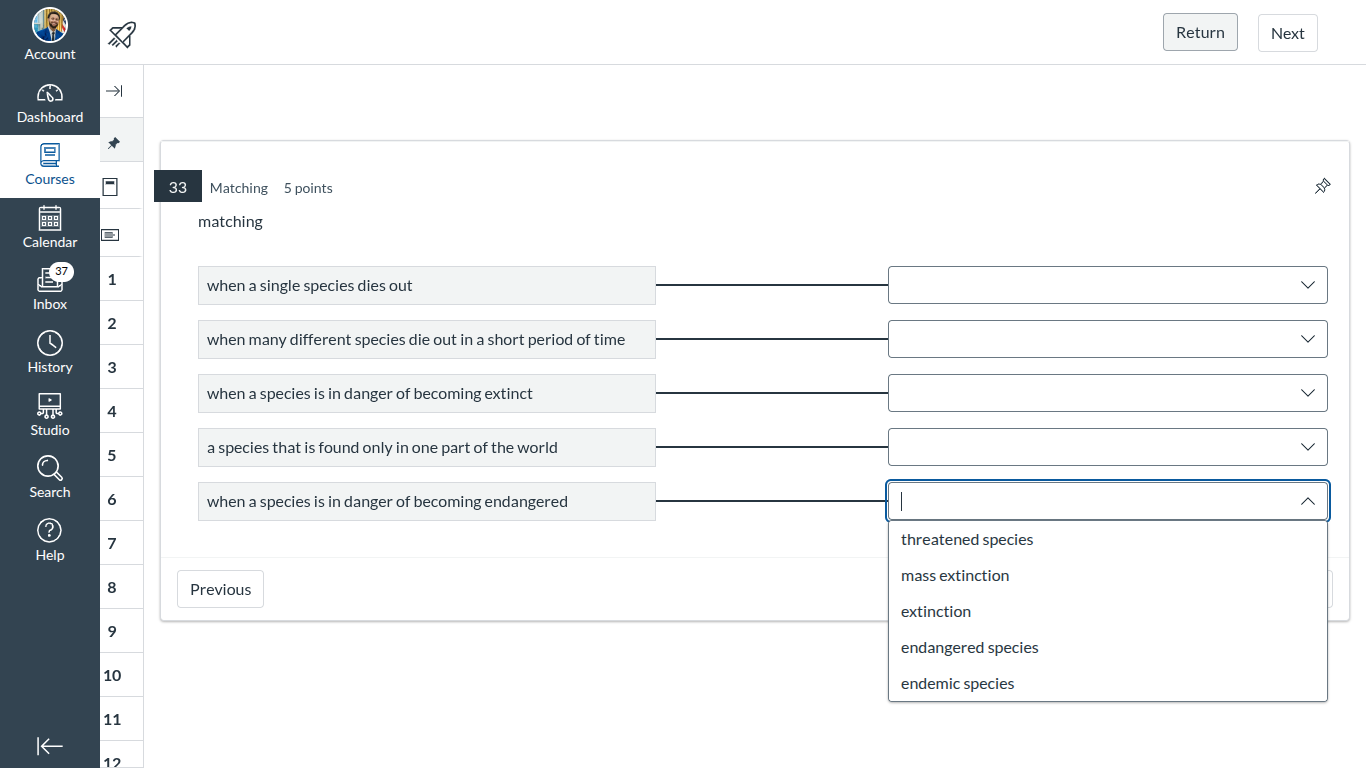Jump to question 7 in the navigator
1366x768 pixels.
[x=112, y=543]
